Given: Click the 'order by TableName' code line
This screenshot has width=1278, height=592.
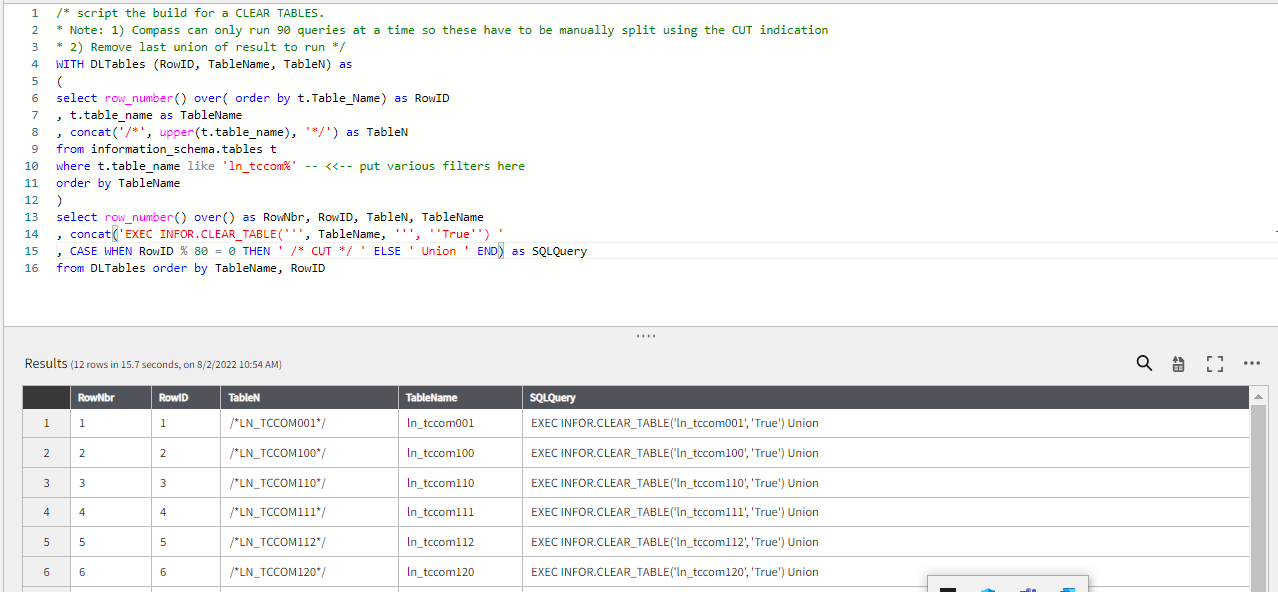Looking at the screenshot, I should tap(118, 183).
